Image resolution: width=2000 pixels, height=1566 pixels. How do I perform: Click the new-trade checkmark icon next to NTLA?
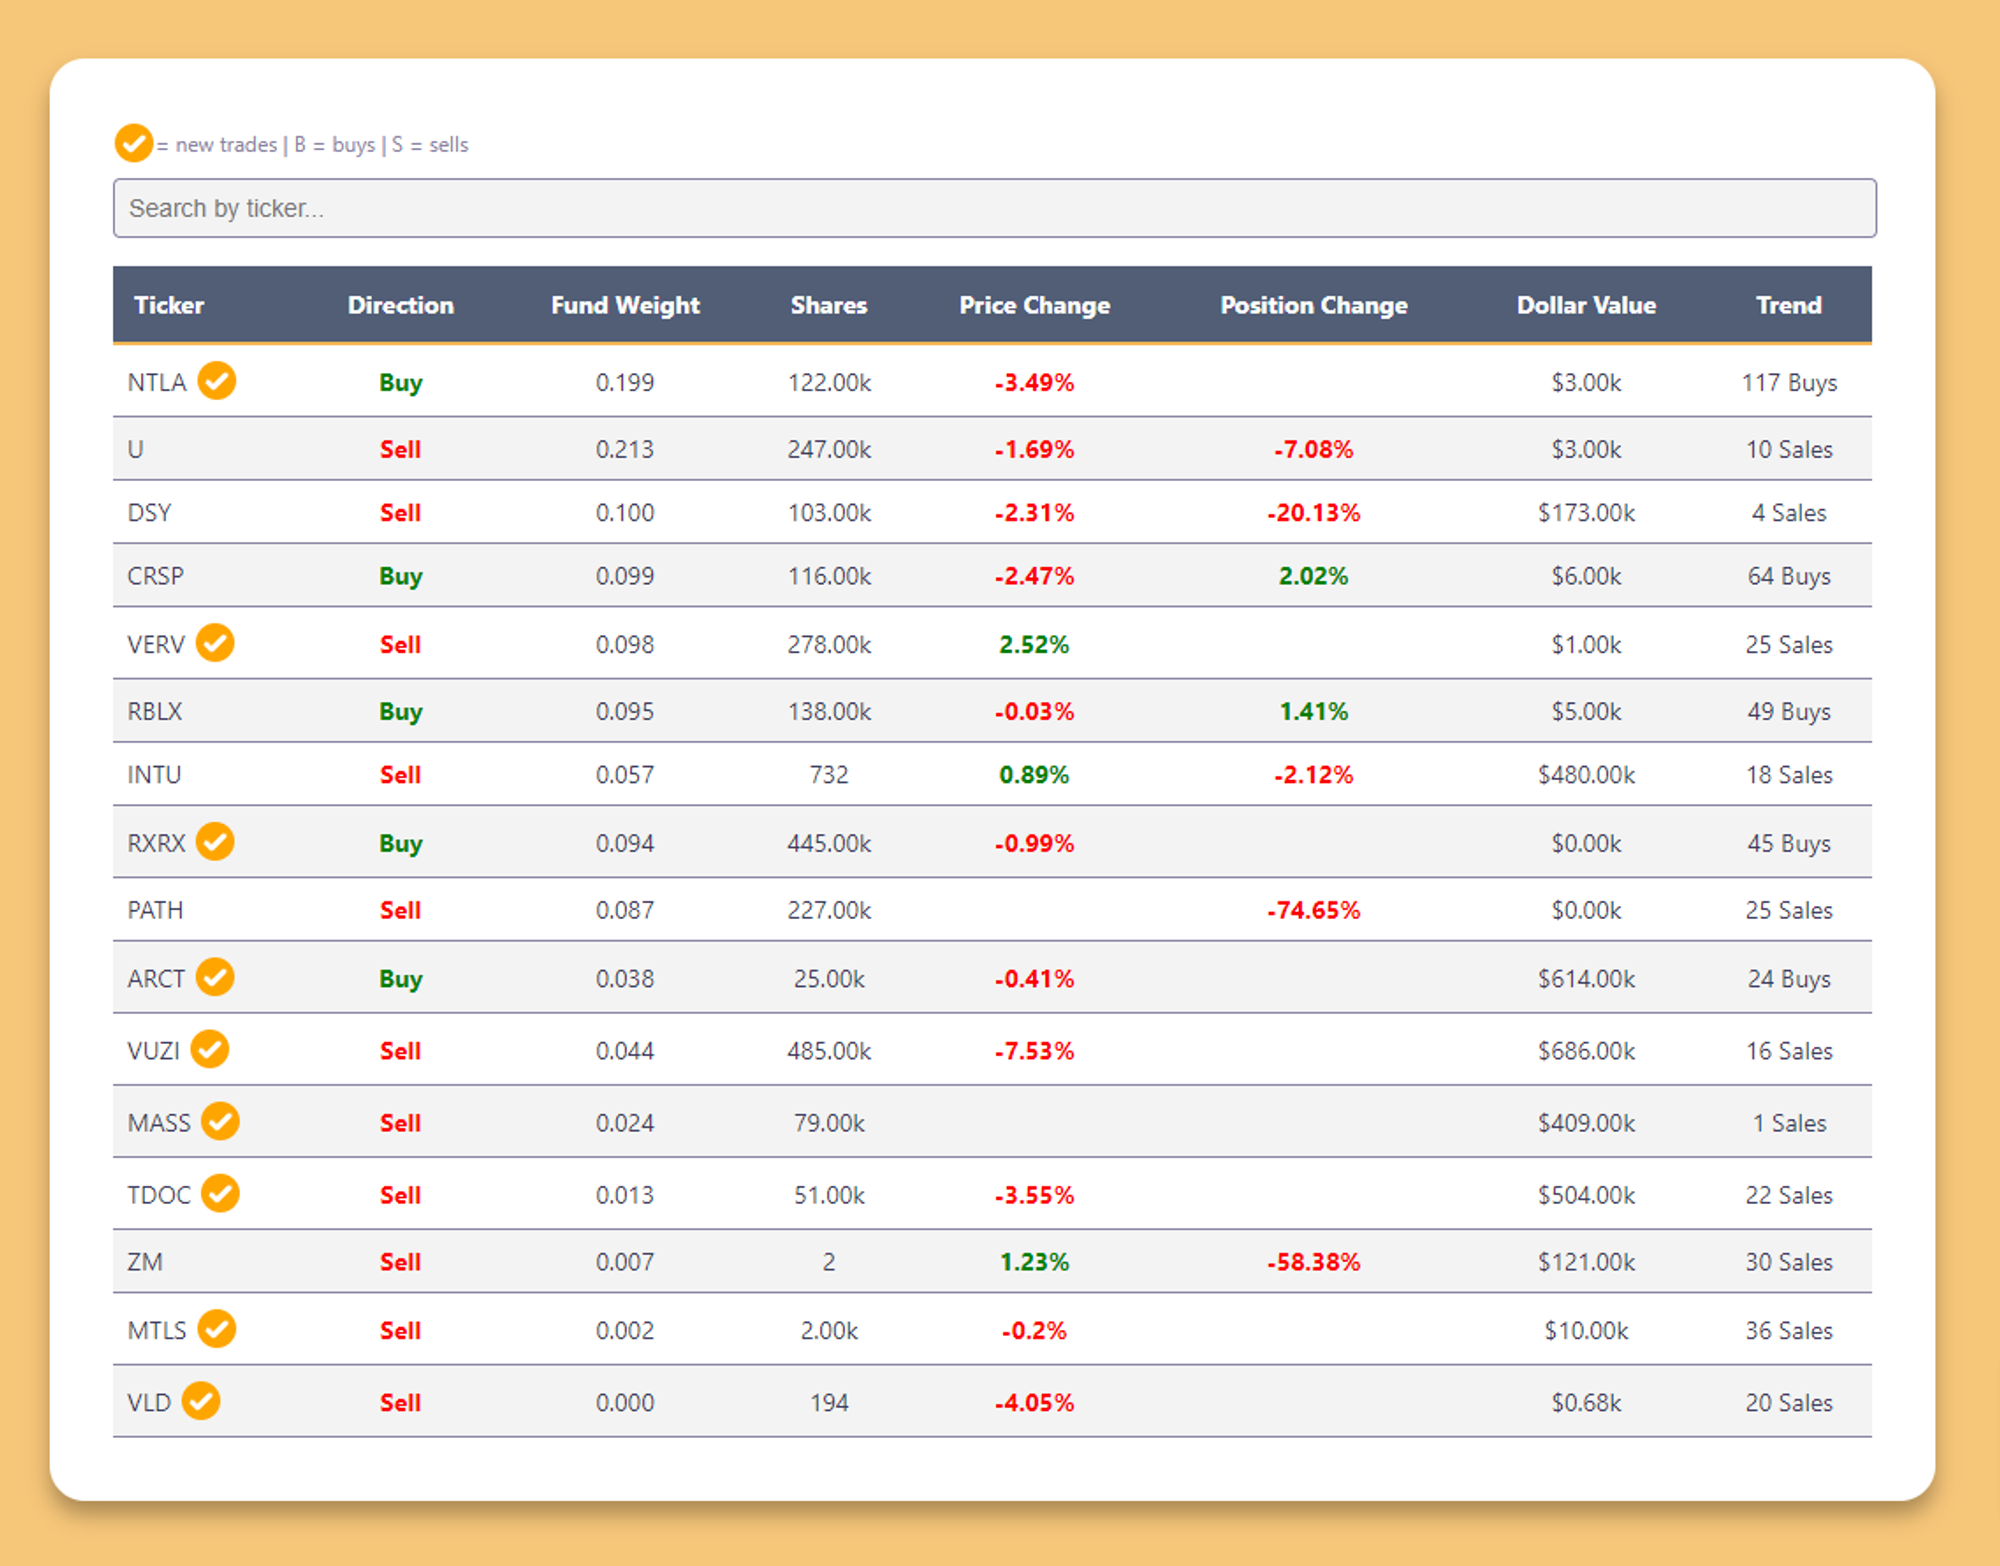(x=216, y=381)
